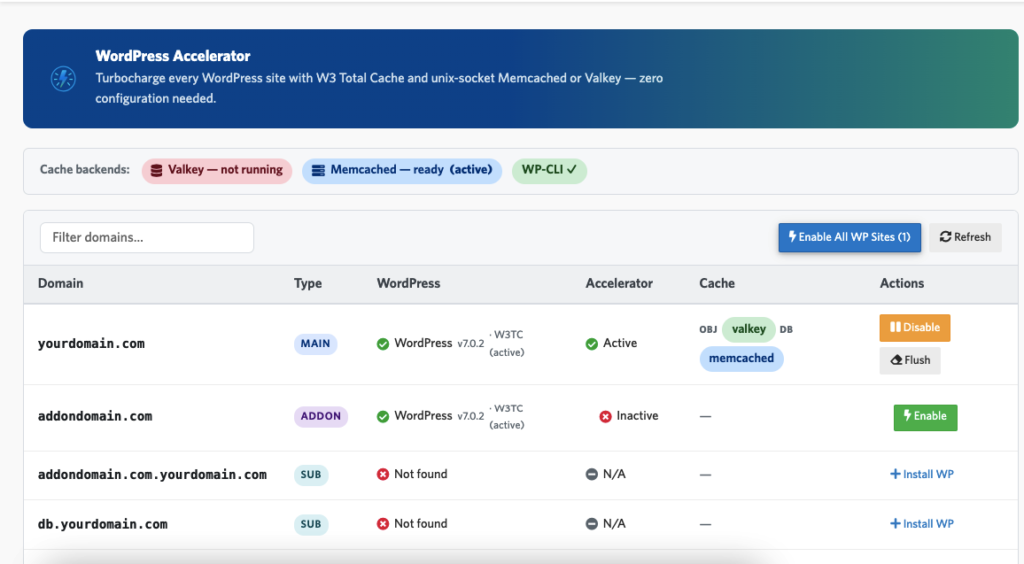
Task: Click the green Active accelerator status icon
Action: coord(592,344)
